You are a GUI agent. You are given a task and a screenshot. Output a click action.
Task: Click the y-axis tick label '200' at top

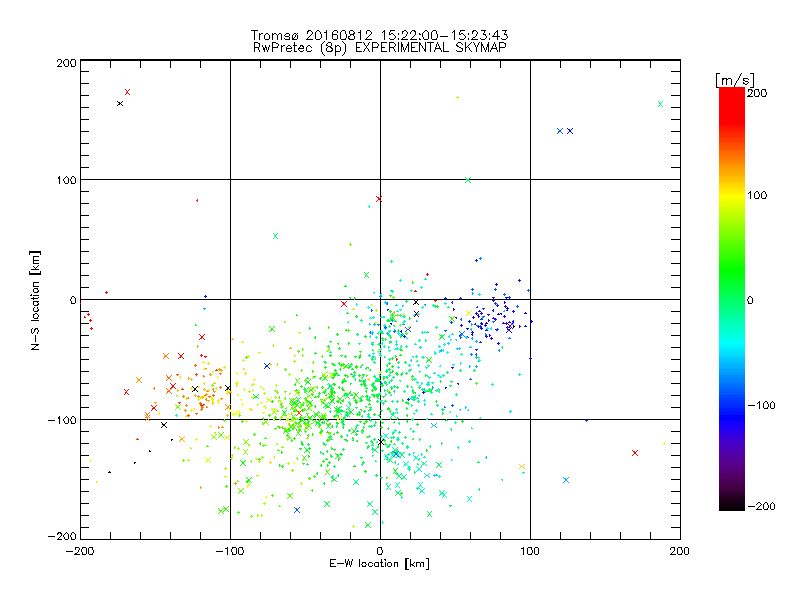coord(66,63)
